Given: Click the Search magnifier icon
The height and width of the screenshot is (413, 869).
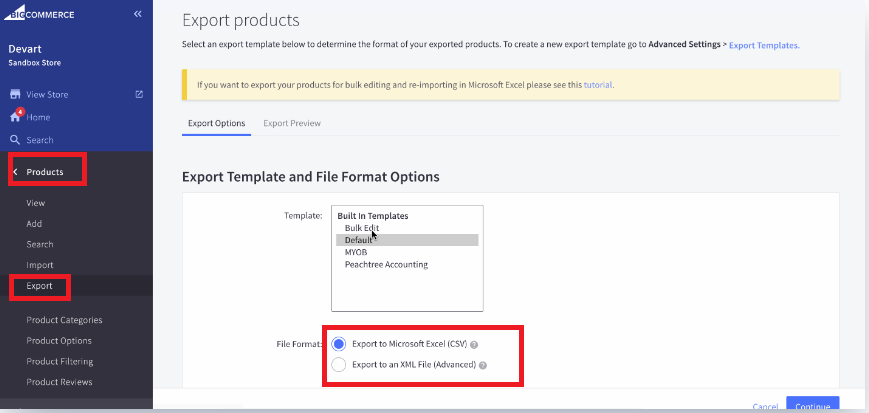Looking at the screenshot, I should tap(15, 140).
